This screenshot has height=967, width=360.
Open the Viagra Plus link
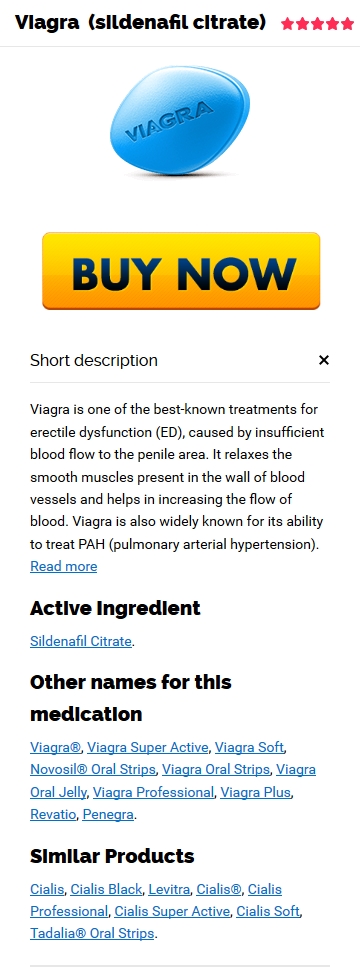[x=256, y=792]
